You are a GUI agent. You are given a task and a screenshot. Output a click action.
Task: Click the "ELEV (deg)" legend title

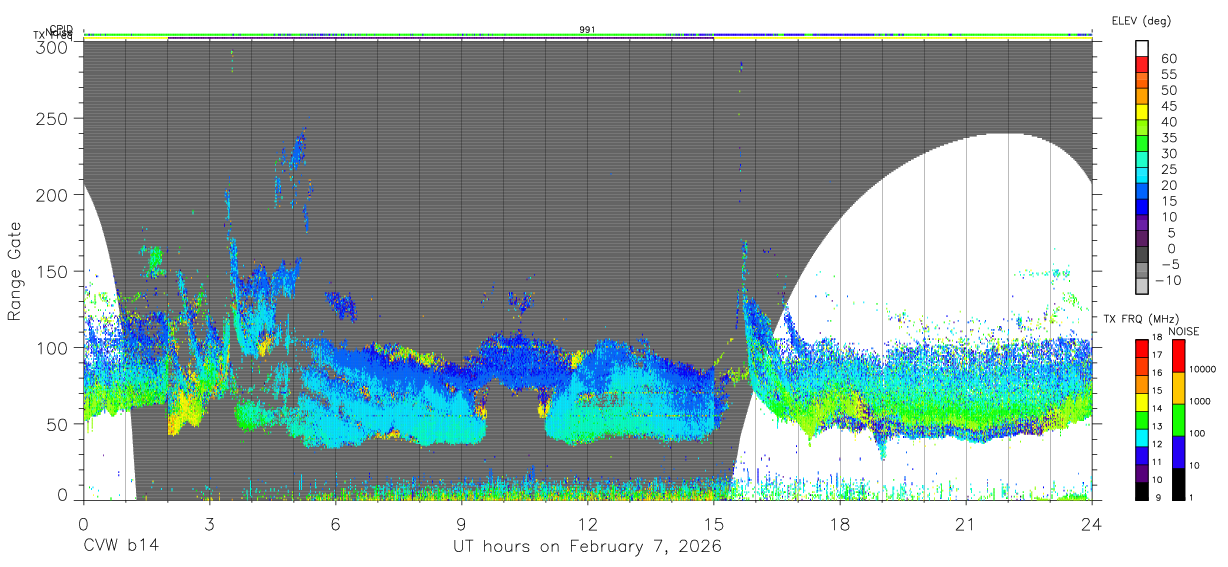pyautogui.click(x=1141, y=20)
